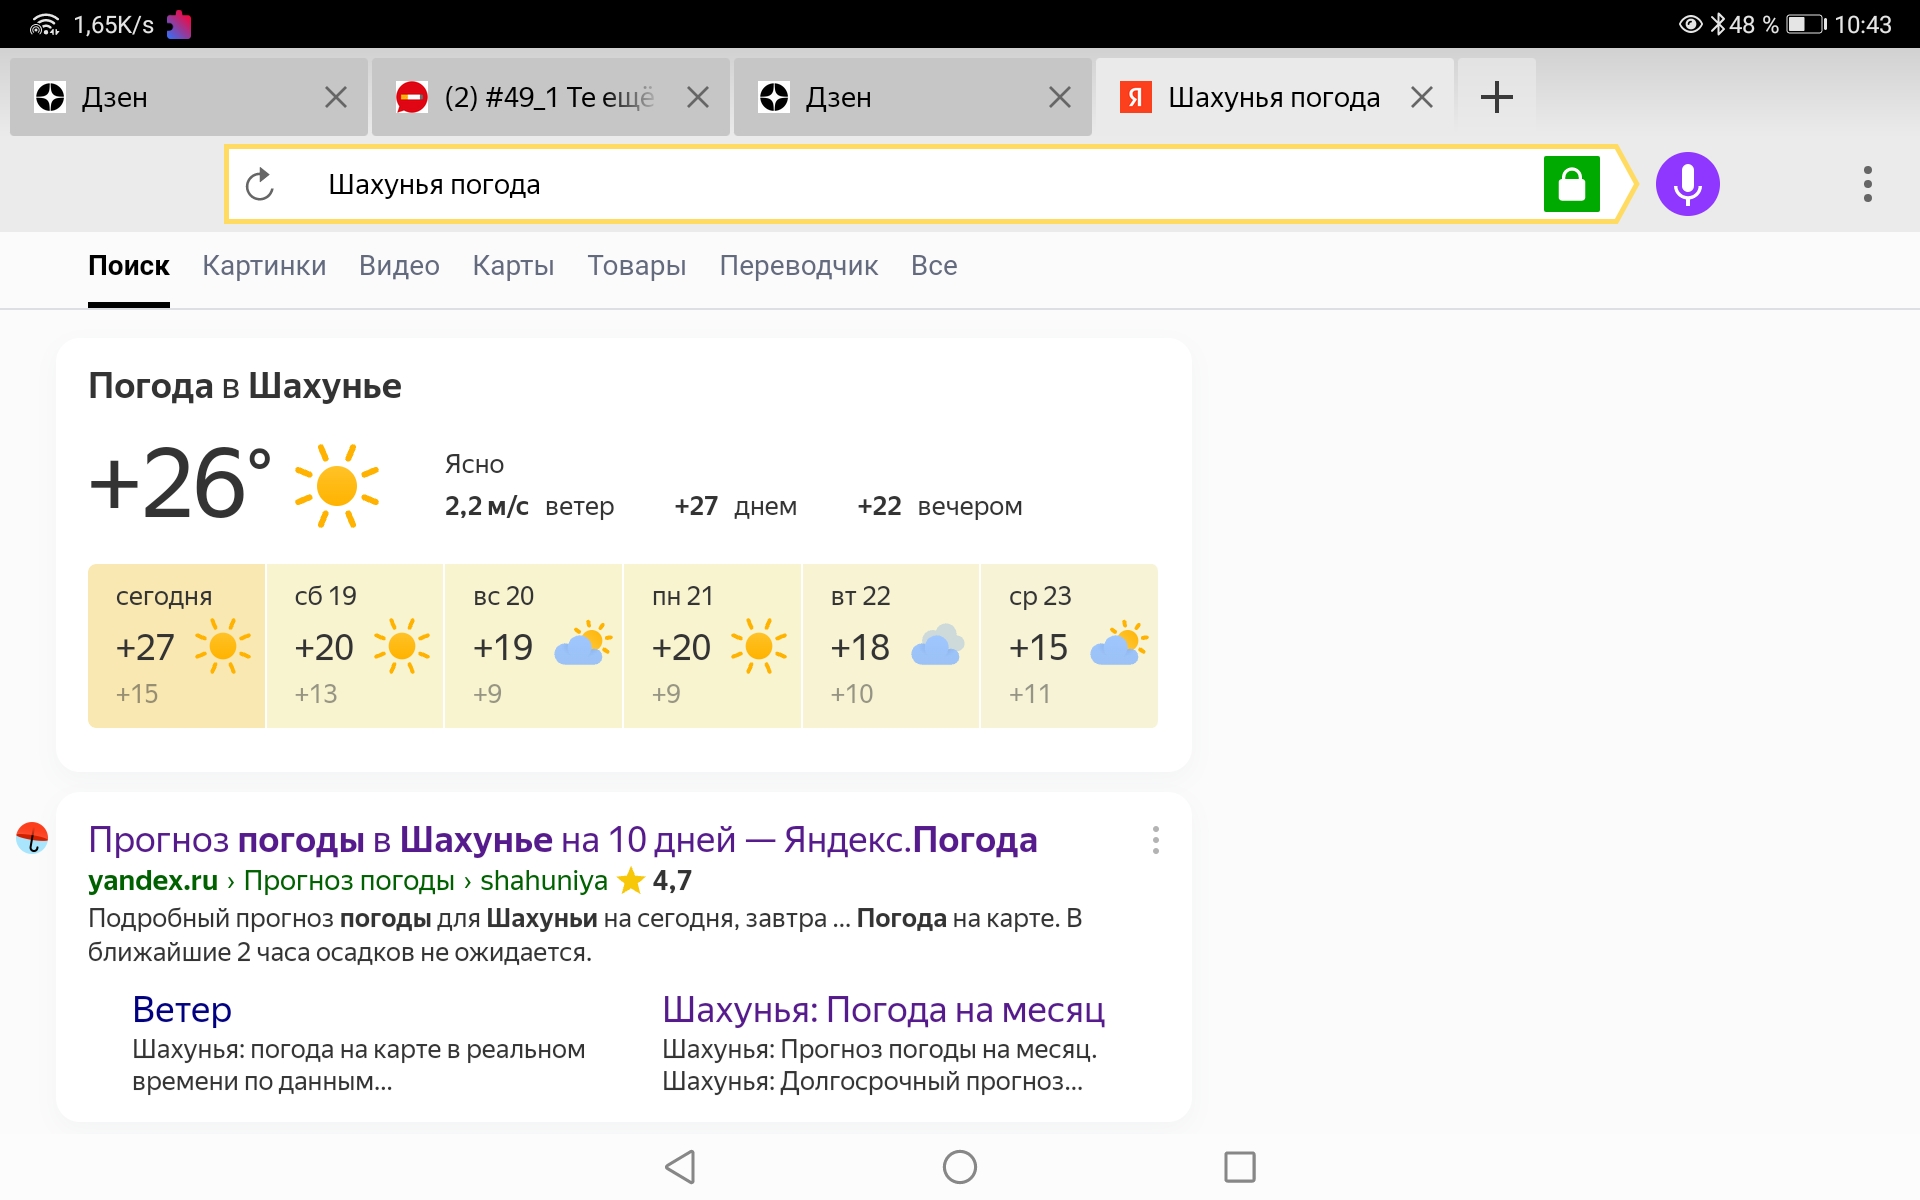Open the Товары search category
Viewport: 1920px width, 1200px height.
[x=637, y=265]
